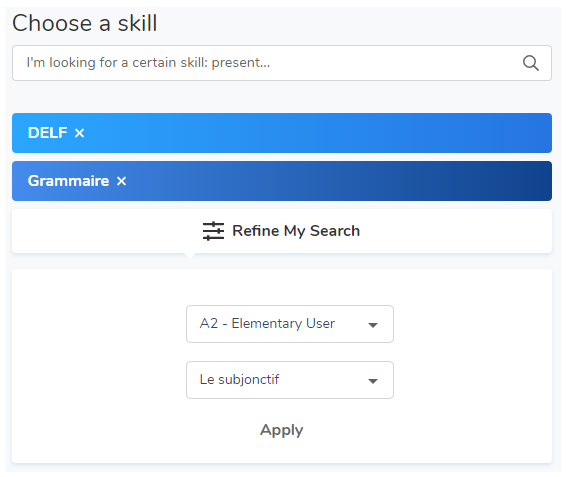The image size is (567, 477).
Task: Expand the Le subjonctif topic dropdown
Action: click(290, 380)
